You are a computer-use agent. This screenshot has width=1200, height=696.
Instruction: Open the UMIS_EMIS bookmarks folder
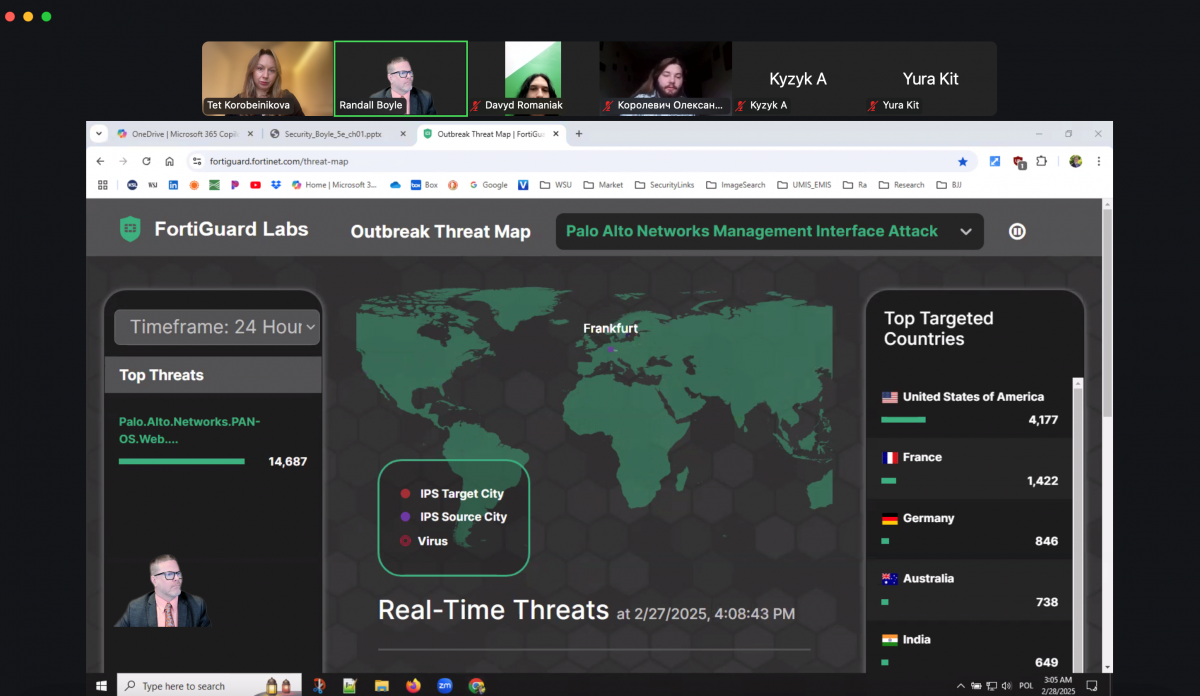804,185
